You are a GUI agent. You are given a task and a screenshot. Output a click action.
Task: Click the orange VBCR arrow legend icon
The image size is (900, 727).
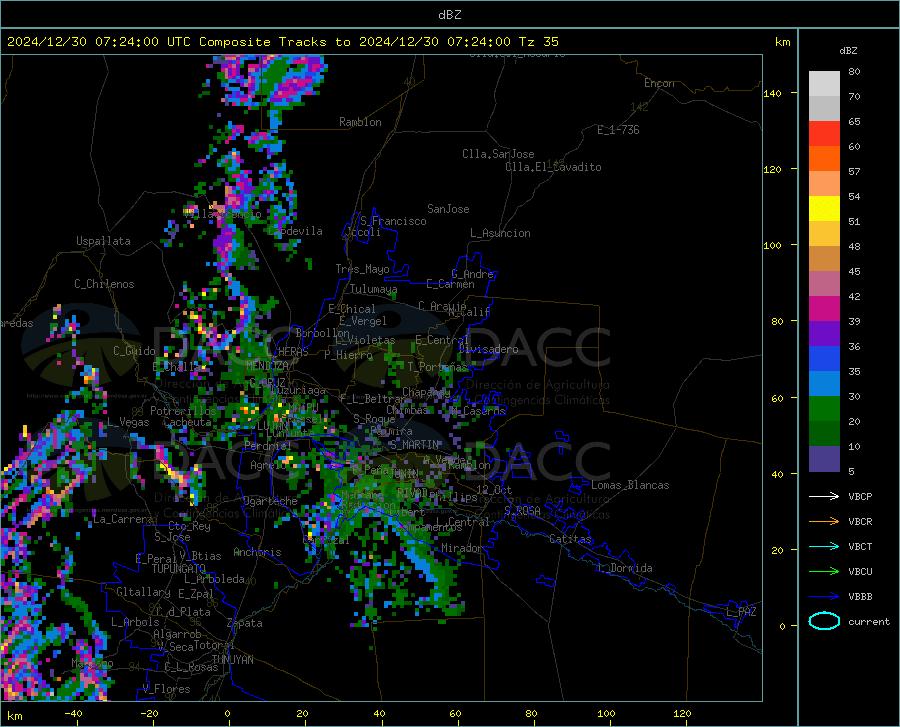(x=824, y=521)
